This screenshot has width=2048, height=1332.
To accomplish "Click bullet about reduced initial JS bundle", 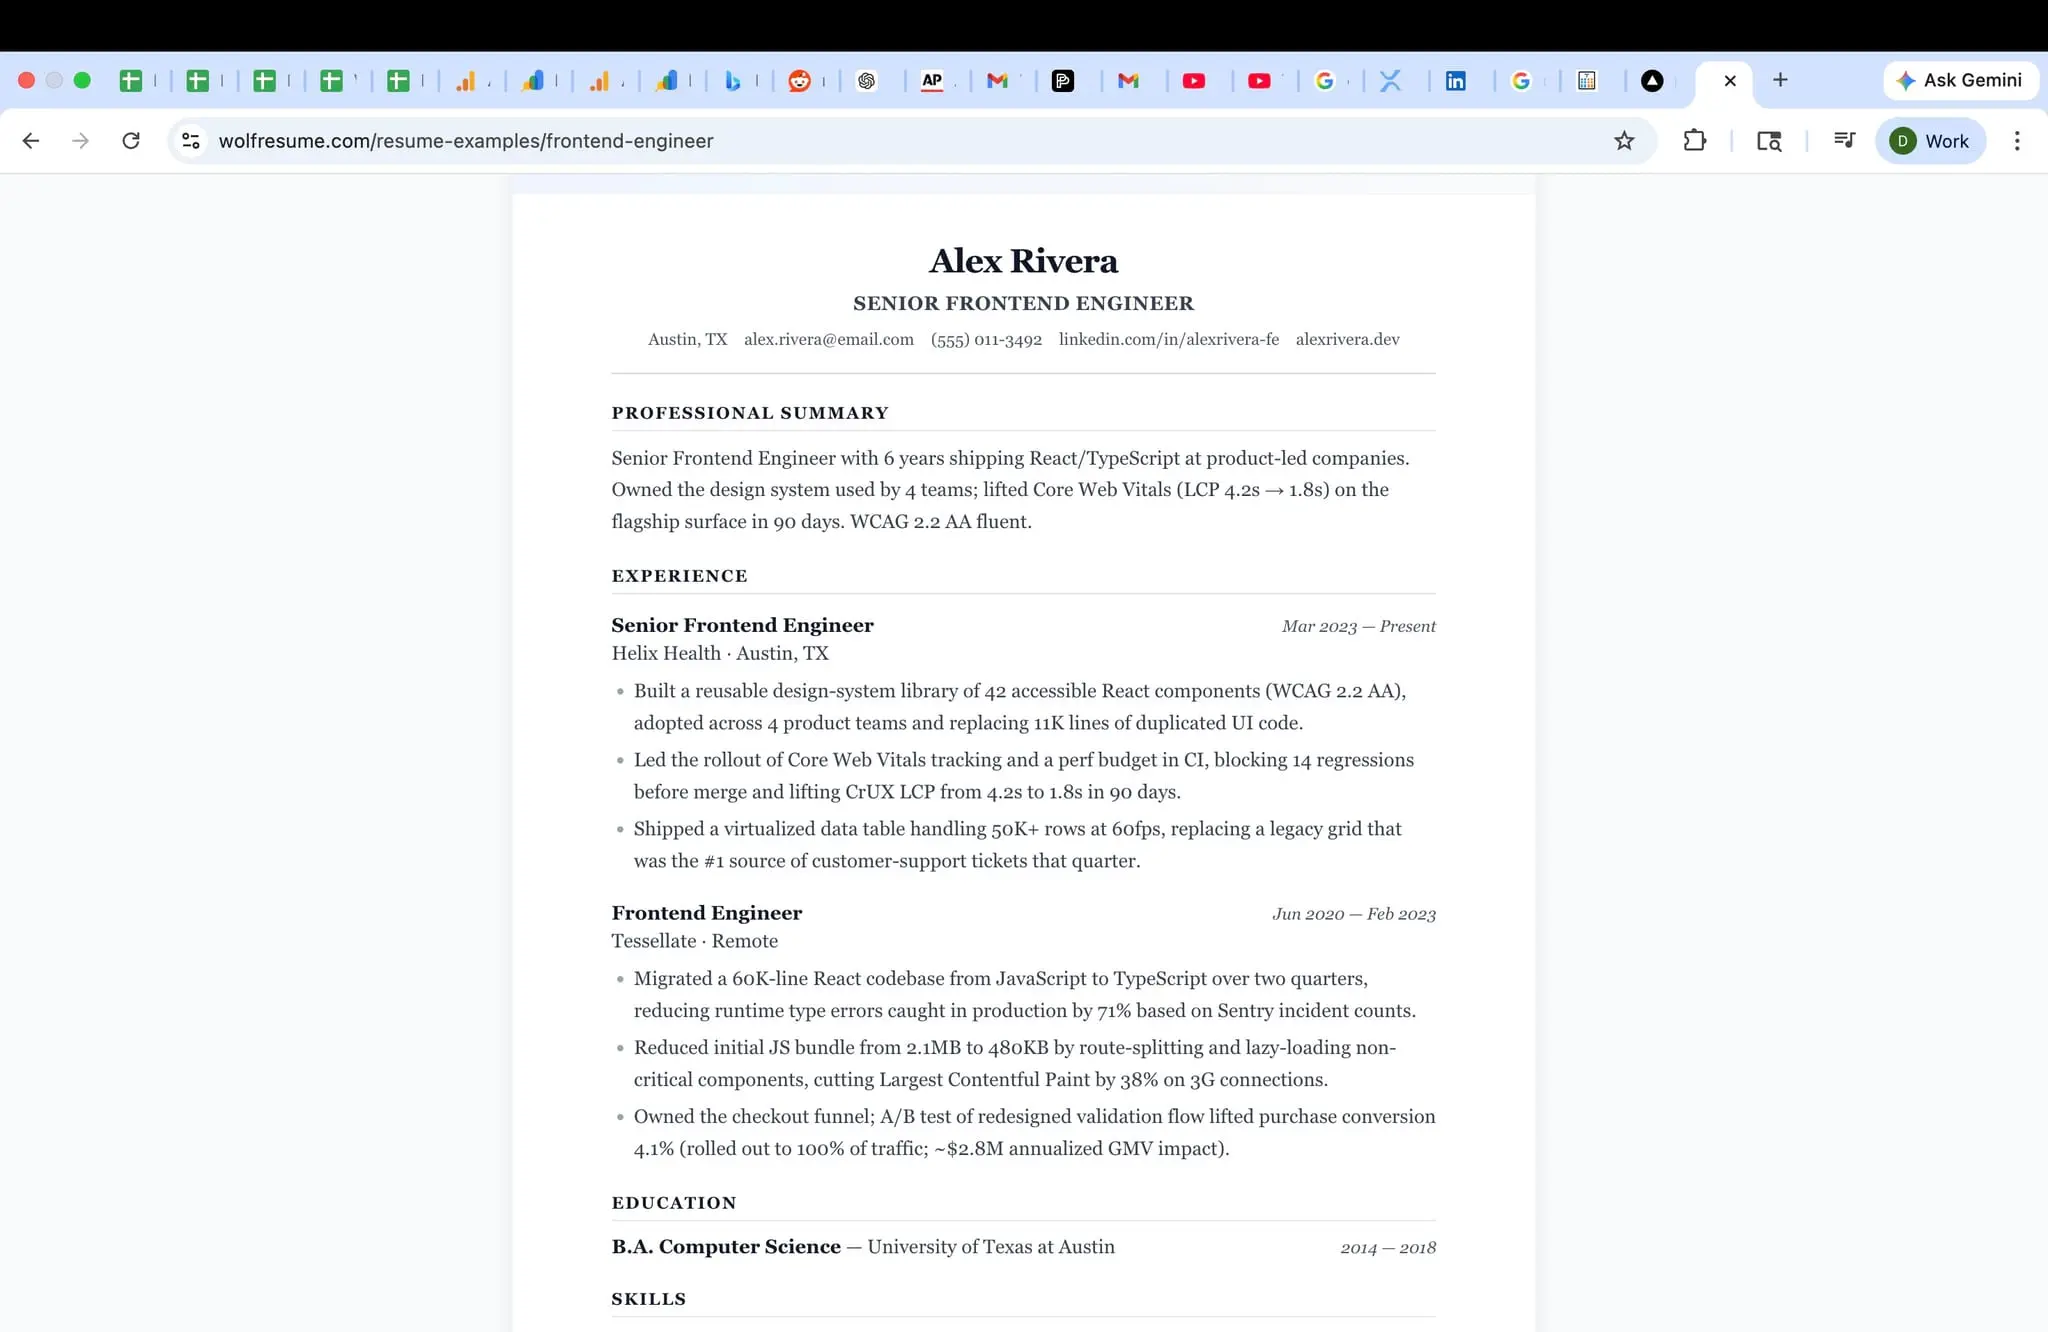I will click(1015, 1063).
